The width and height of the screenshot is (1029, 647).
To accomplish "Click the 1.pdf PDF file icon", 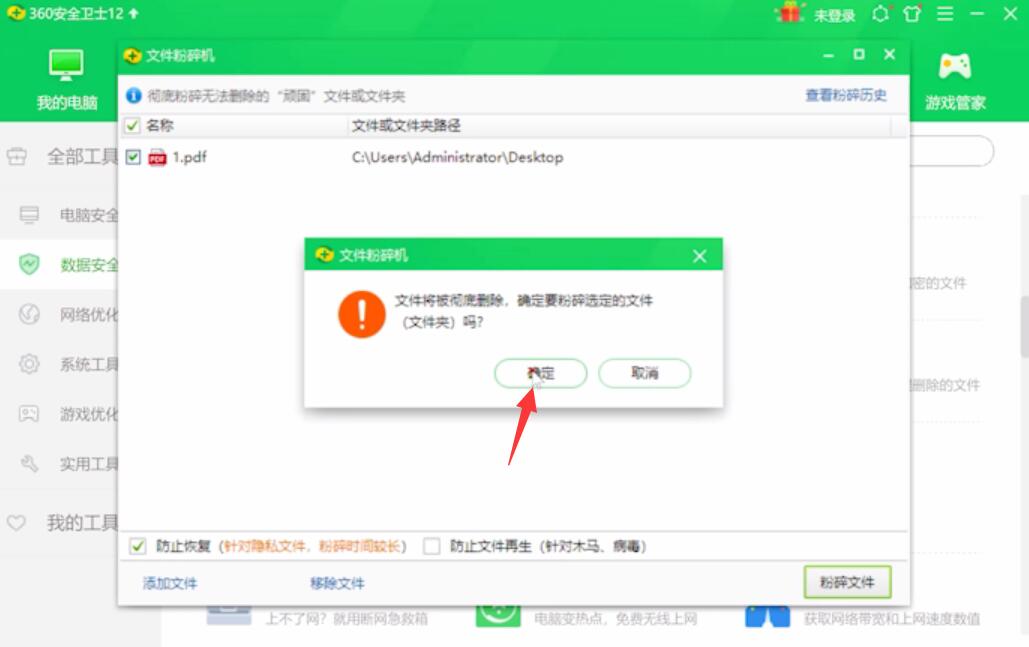I will (158, 157).
